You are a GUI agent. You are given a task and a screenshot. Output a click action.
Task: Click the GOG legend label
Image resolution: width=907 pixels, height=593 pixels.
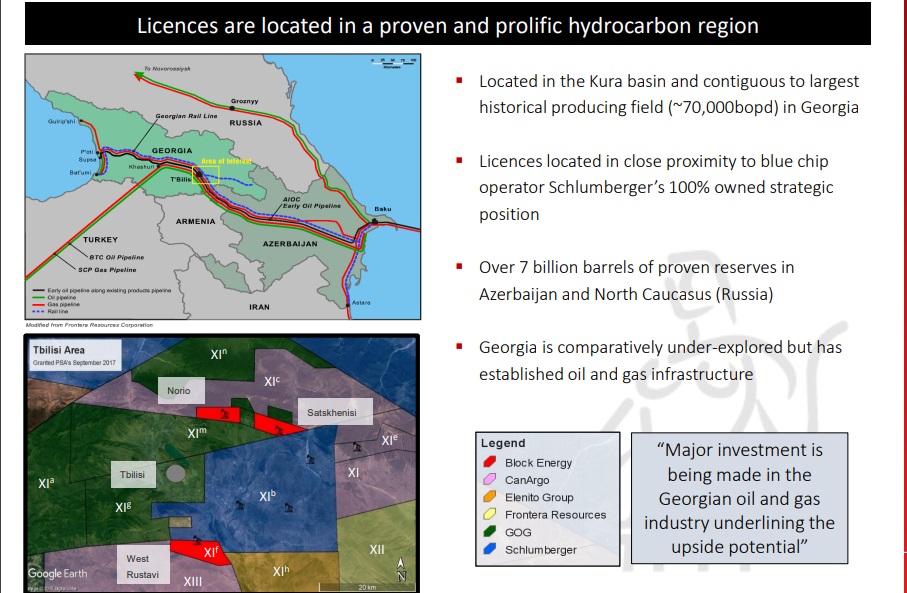pyautogui.click(x=518, y=532)
